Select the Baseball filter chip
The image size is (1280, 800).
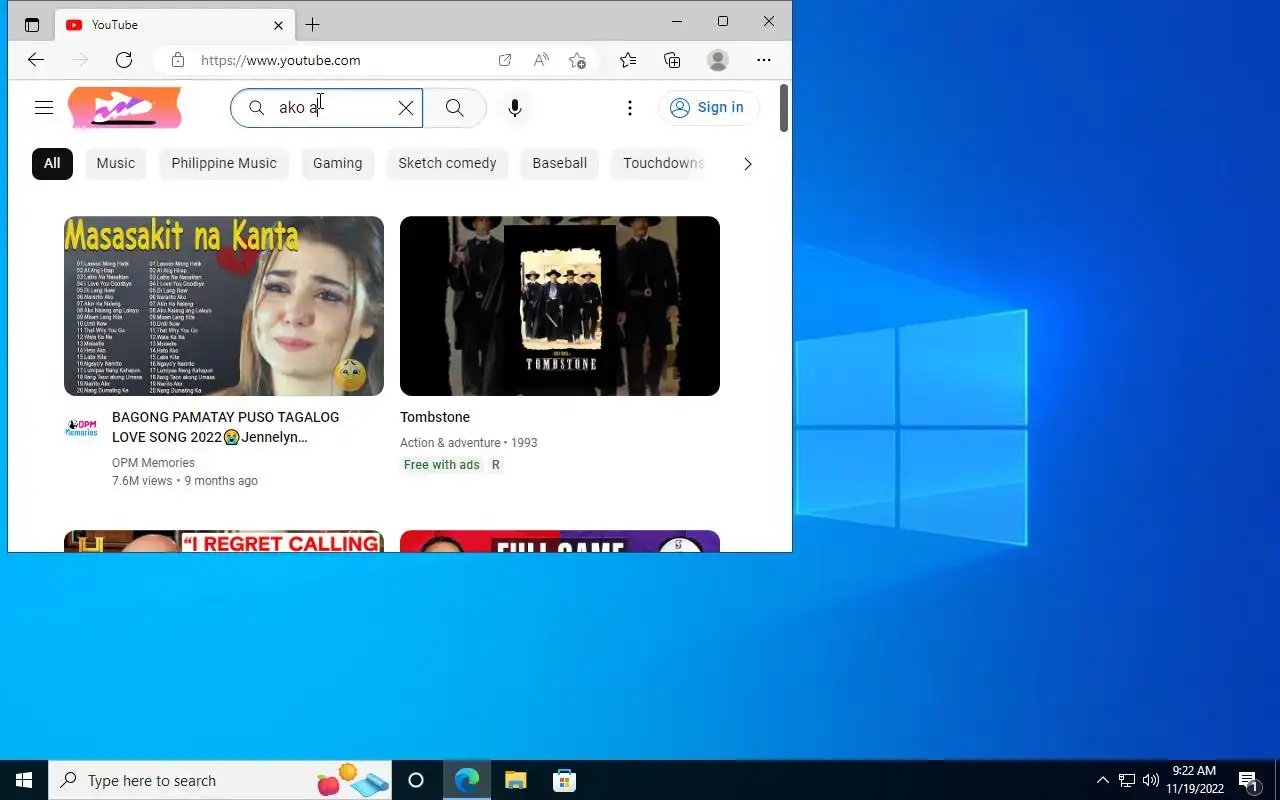560,163
